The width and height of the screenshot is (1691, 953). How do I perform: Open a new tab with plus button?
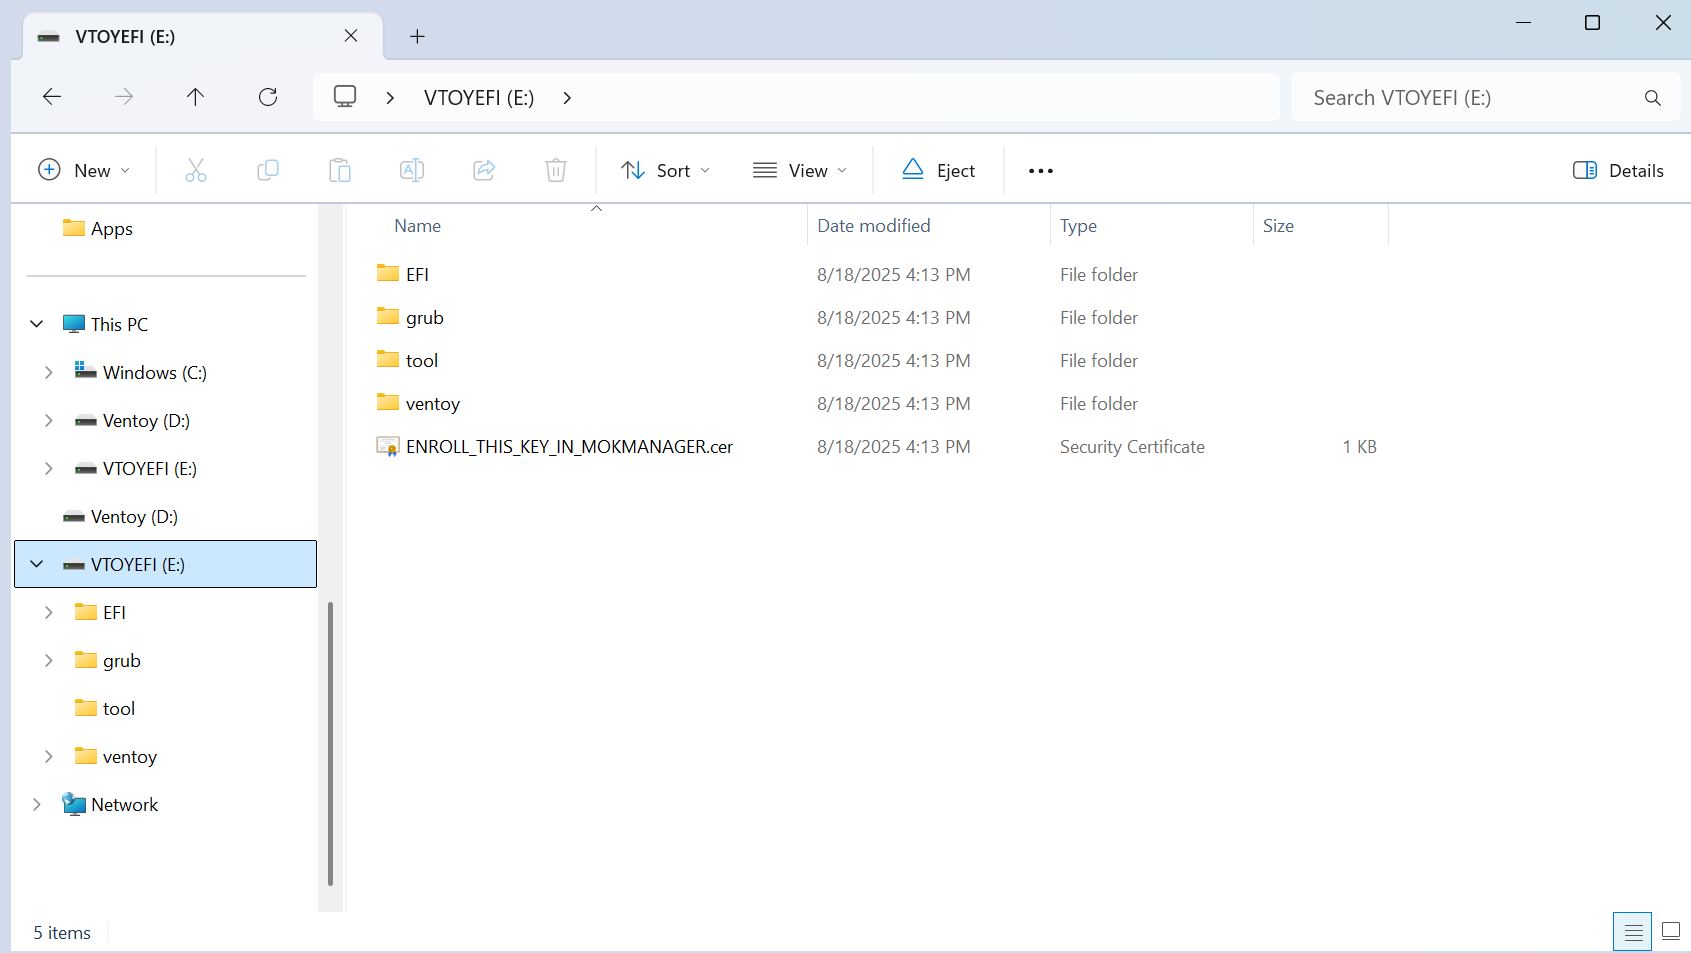417,37
